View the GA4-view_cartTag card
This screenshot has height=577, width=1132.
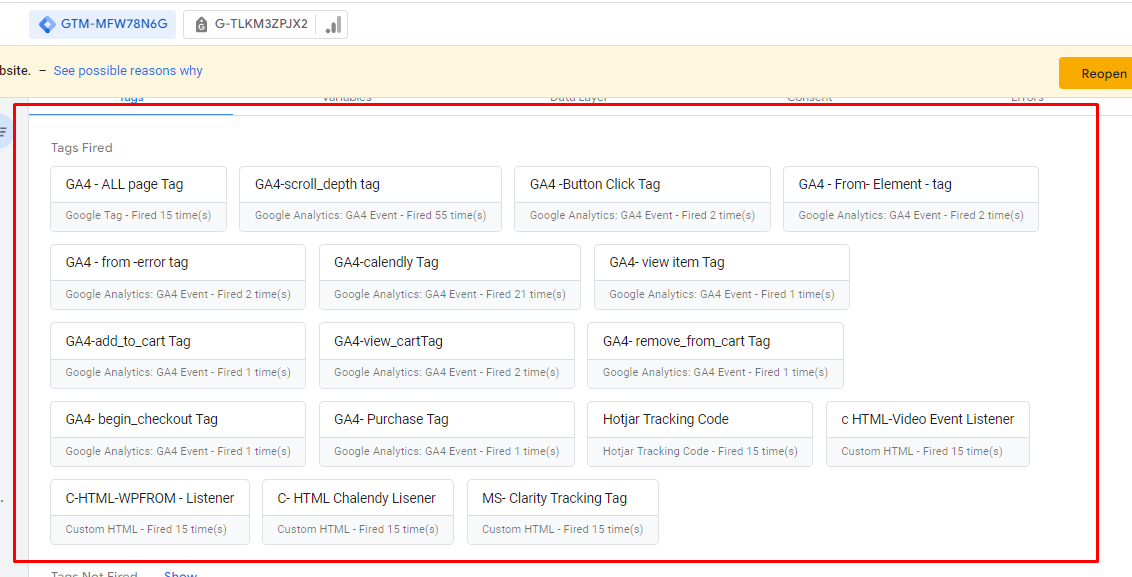(x=447, y=355)
